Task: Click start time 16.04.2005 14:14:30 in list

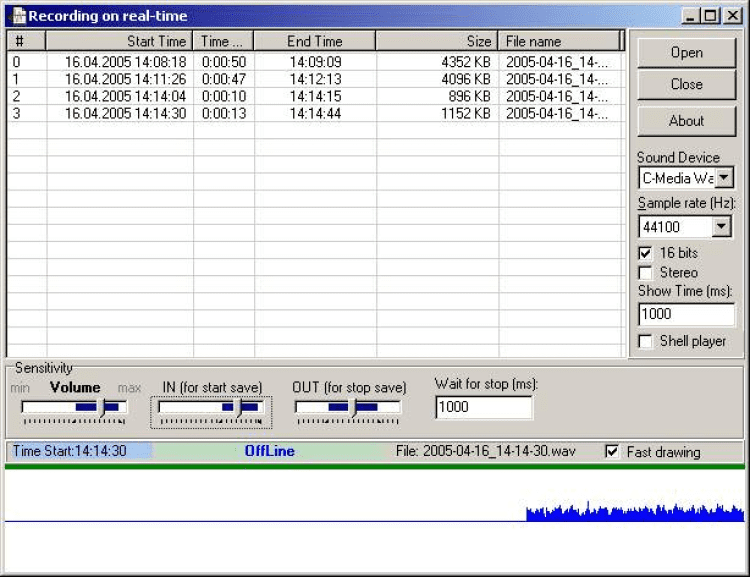Action: click(125, 113)
